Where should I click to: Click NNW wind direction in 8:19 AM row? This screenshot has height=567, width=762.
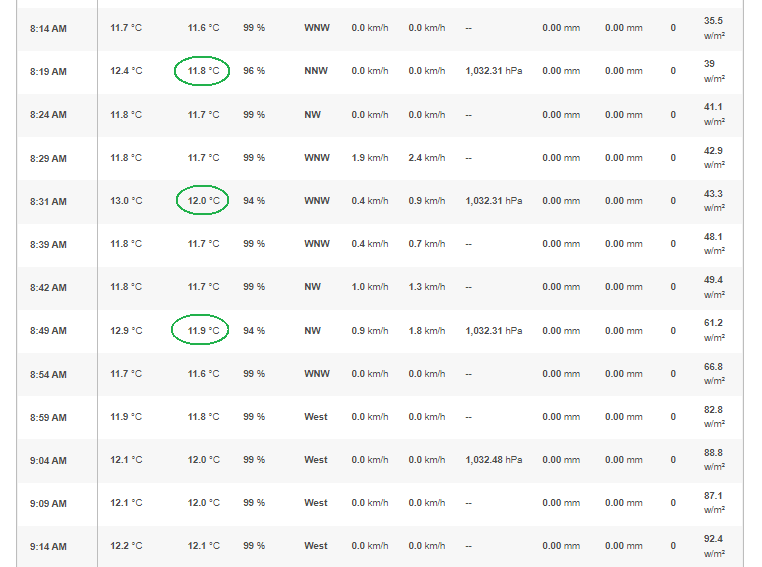(x=316, y=71)
